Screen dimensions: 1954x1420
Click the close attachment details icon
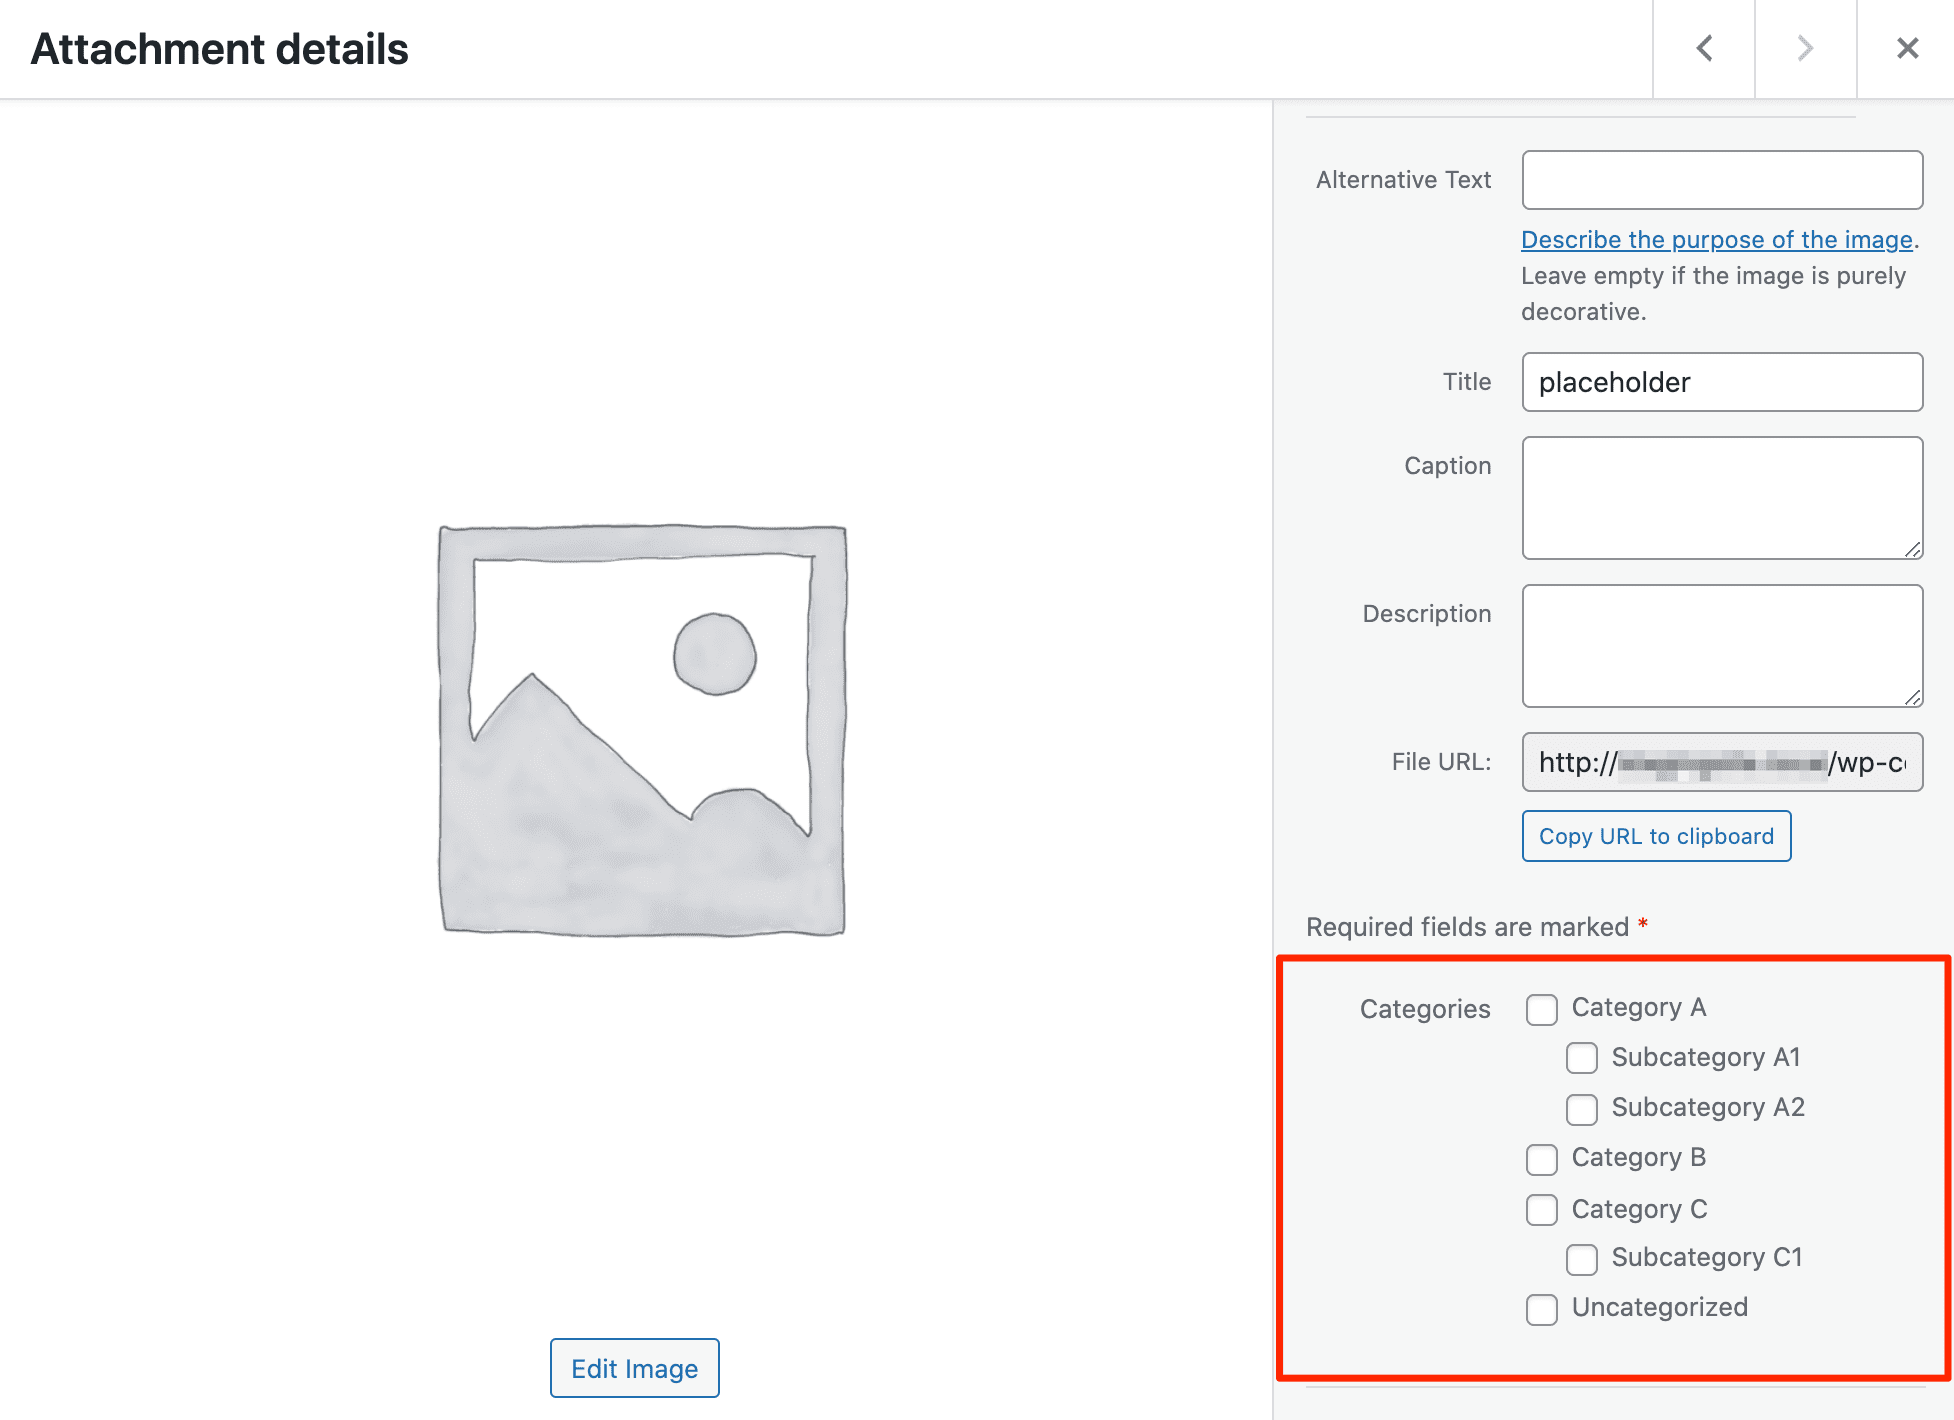(x=1907, y=47)
